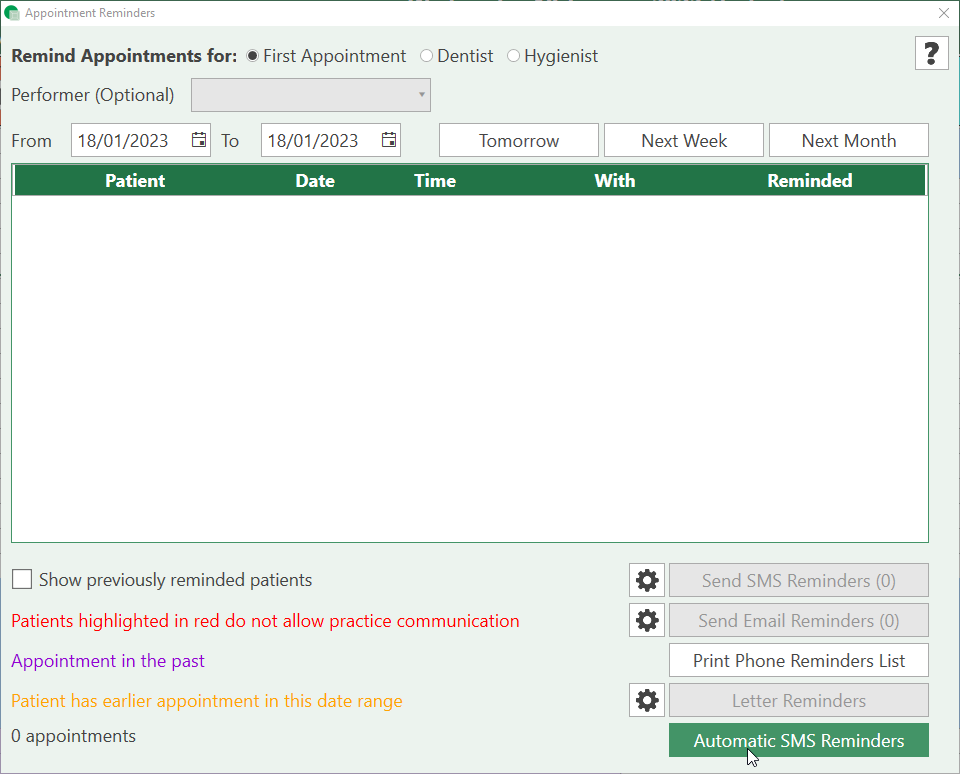
Task: Select the Dentist radio option
Action: click(x=427, y=56)
